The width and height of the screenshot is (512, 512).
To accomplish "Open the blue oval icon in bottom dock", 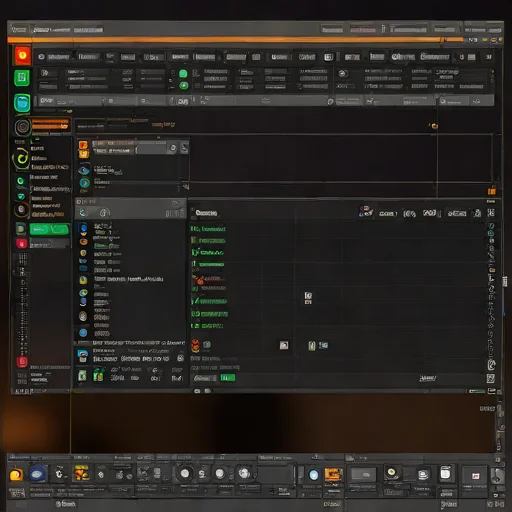I will [38, 473].
